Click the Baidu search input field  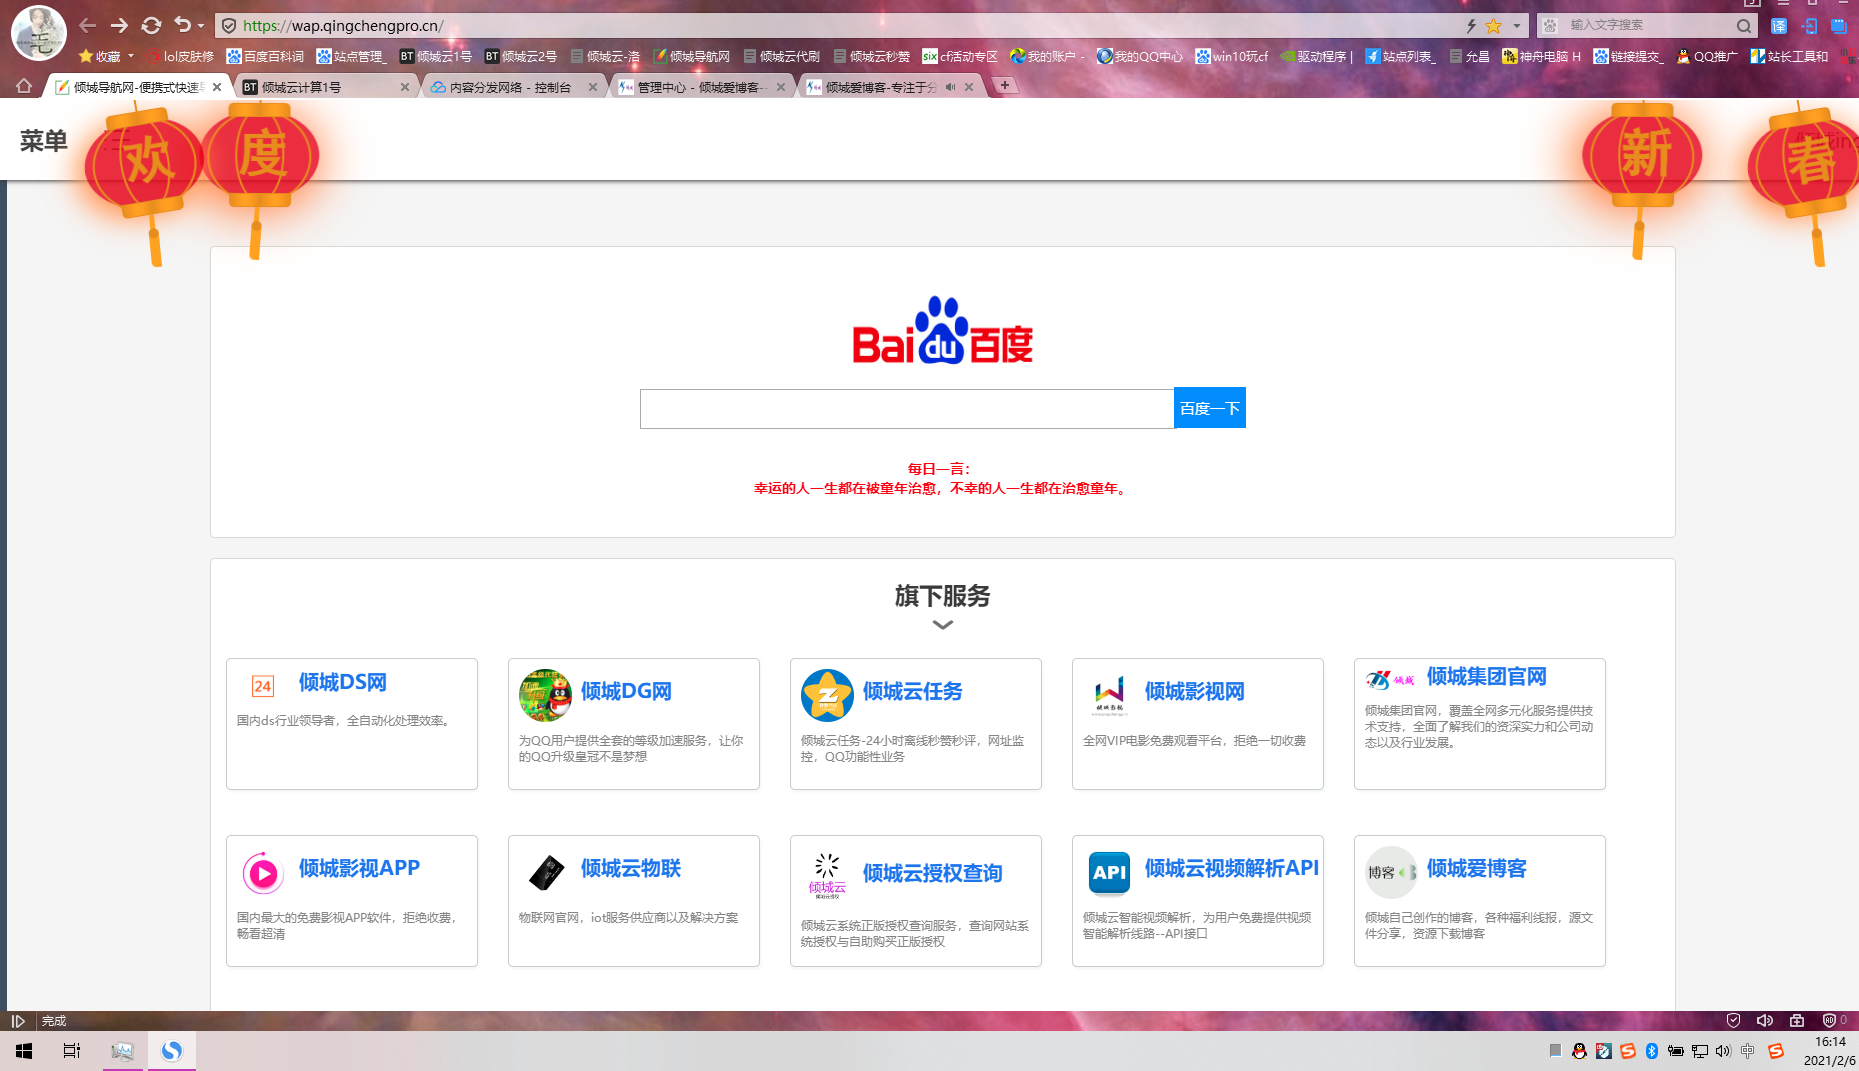(907, 409)
